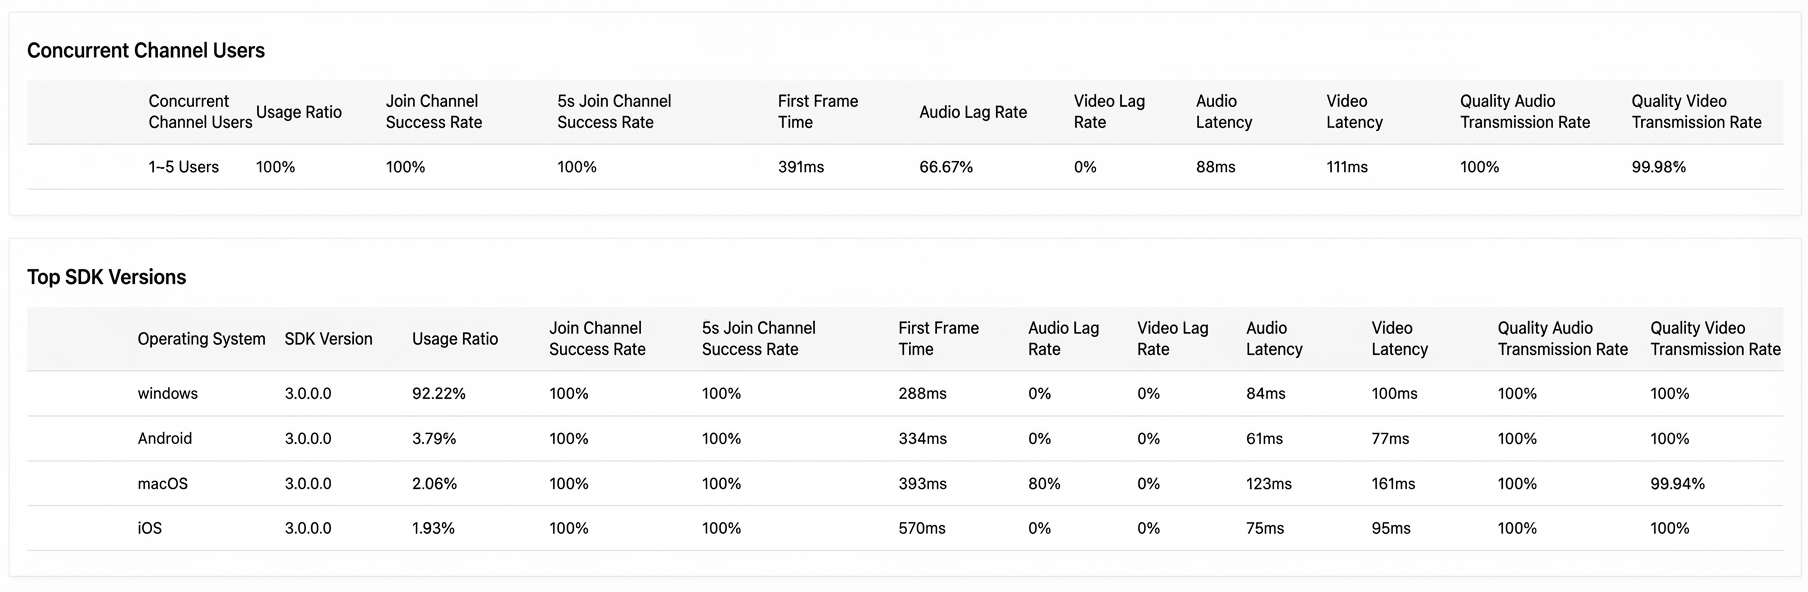Click the Top SDK Versions section title

pyautogui.click(x=107, y=277)
